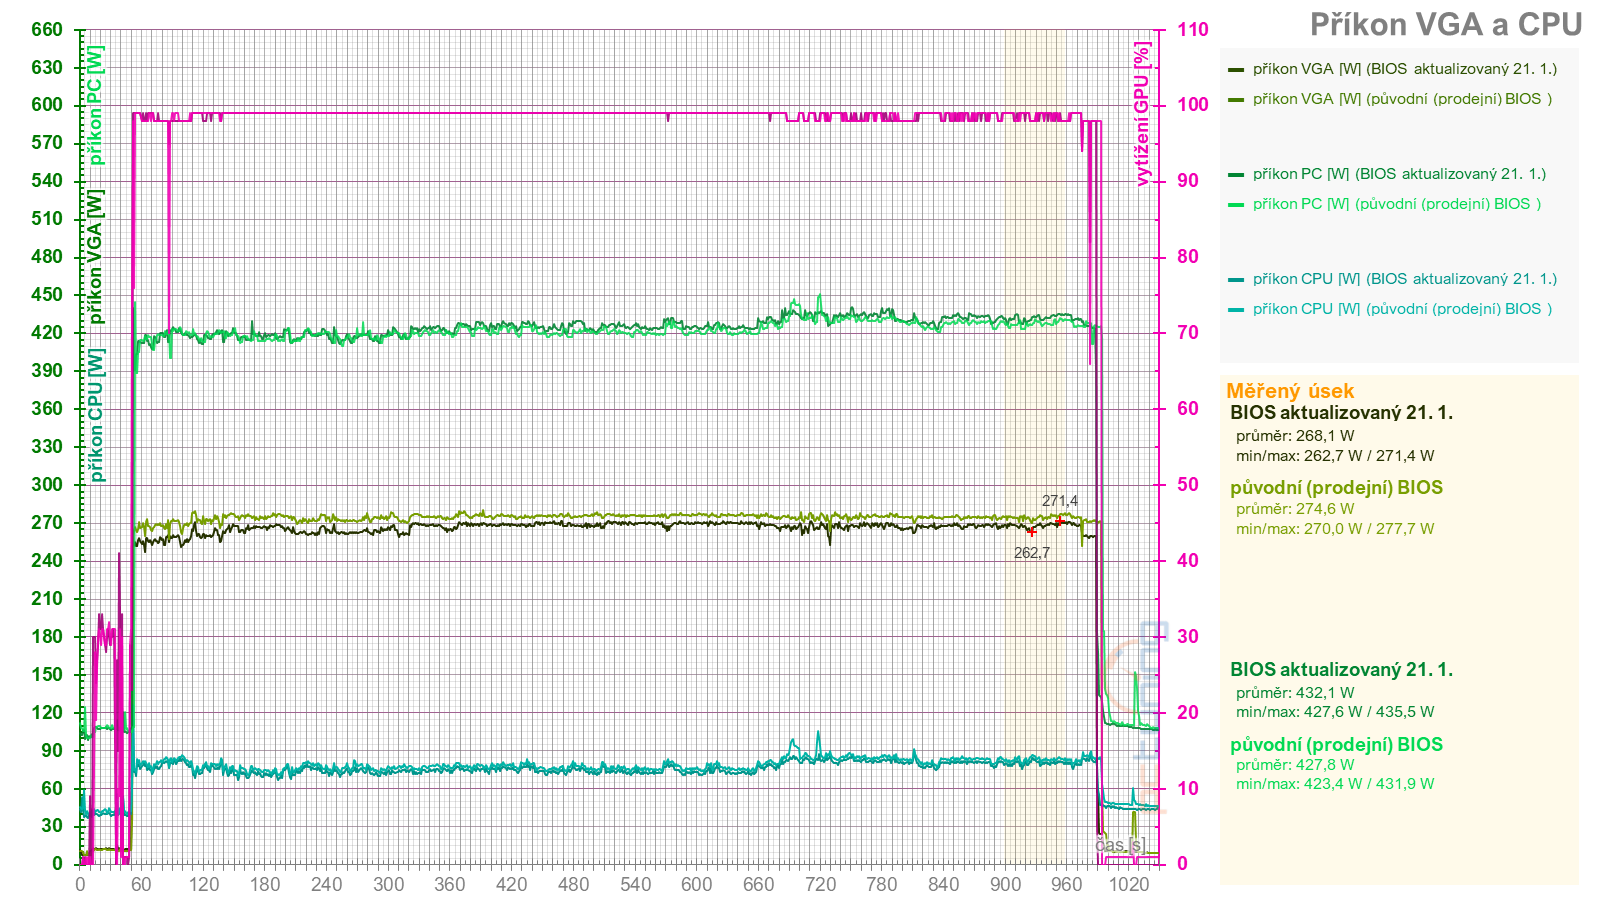Select legend entry příkon PC původní (prodejní) BIOS
Screen dimensions: 1599x897
point(1385,204)
